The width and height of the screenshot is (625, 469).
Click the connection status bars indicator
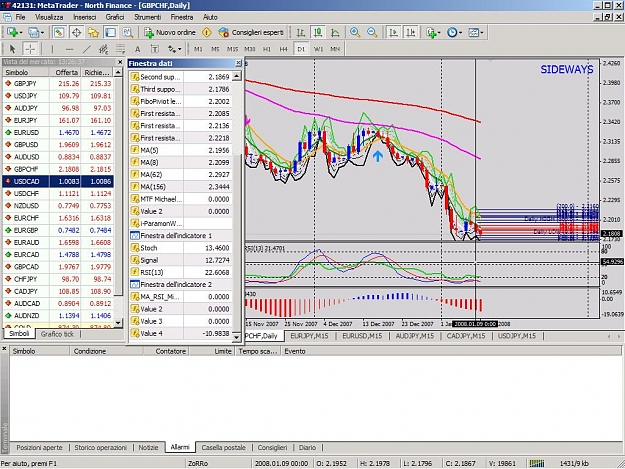pos(537,463)
